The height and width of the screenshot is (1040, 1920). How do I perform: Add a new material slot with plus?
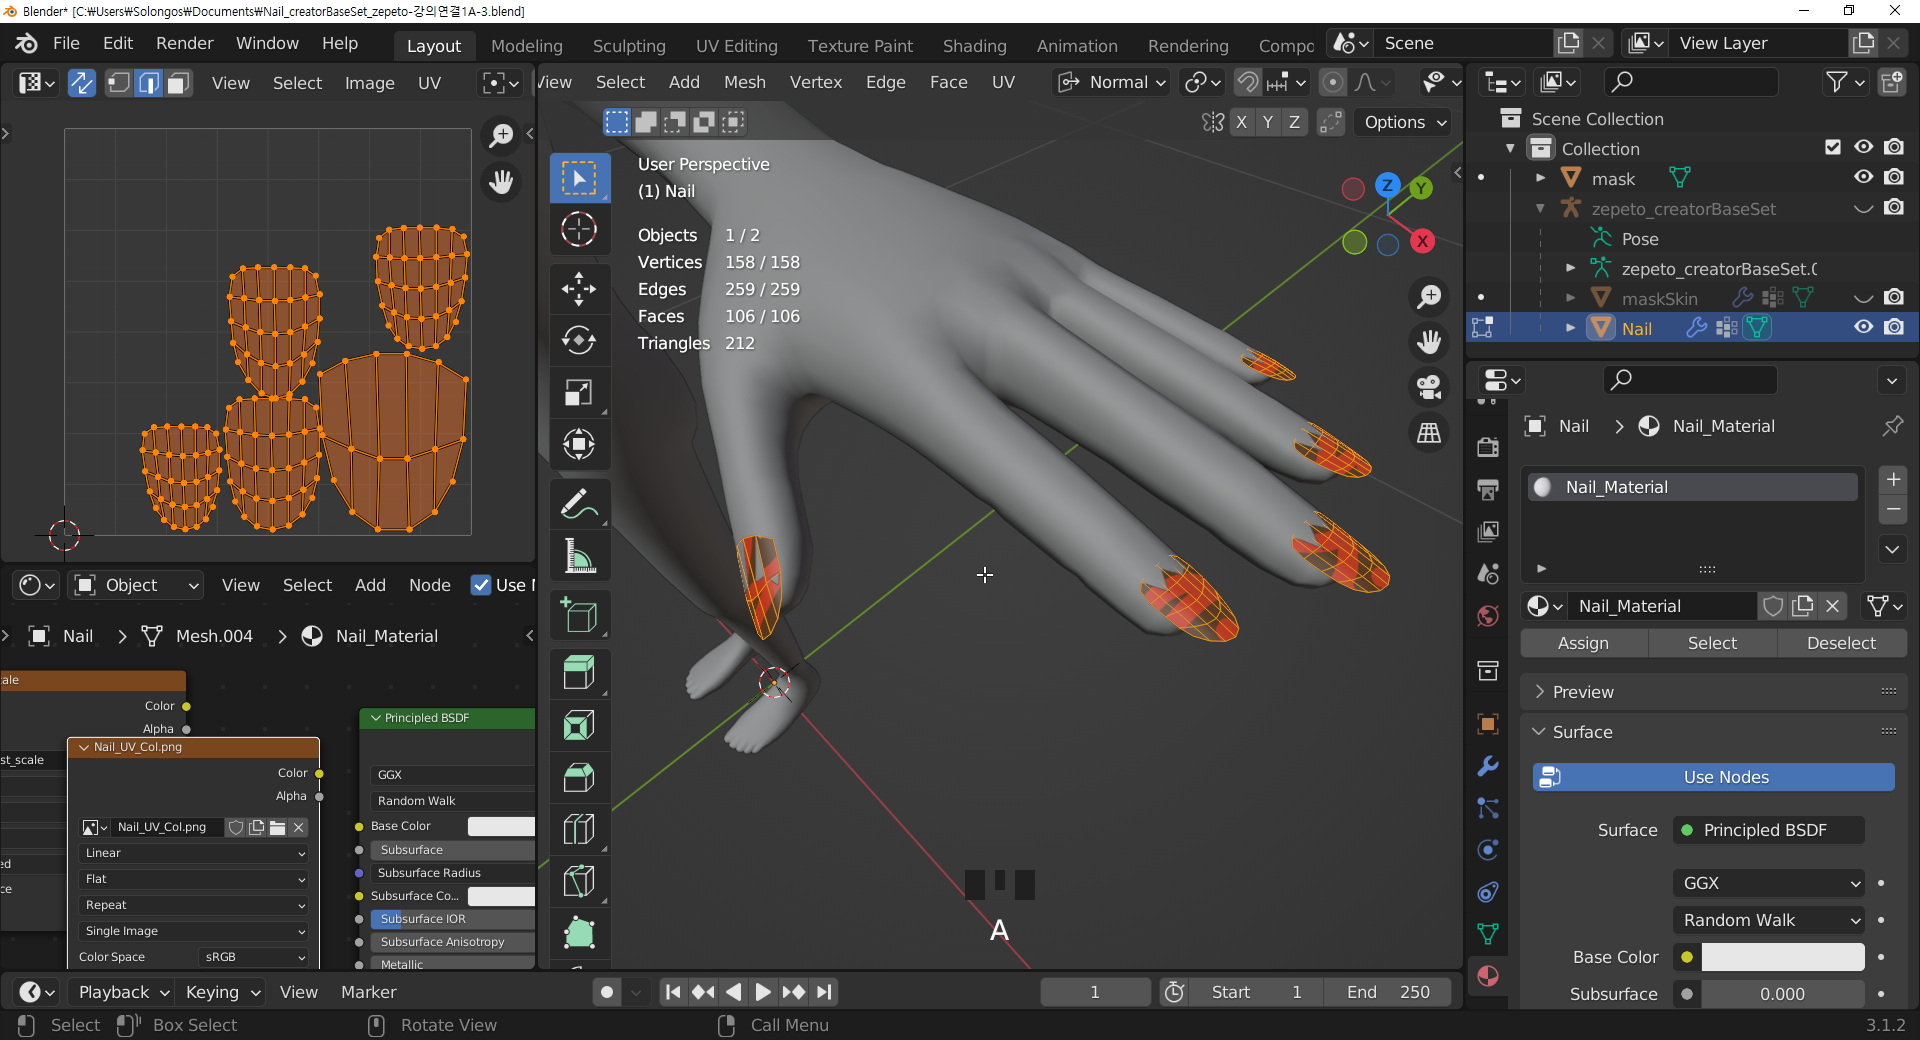[1893, 479]
